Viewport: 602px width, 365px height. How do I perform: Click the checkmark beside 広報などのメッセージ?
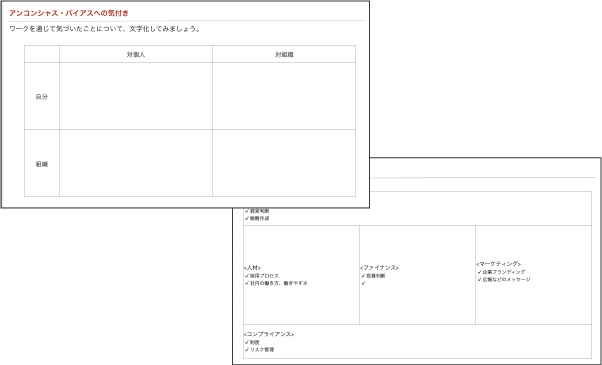point(480,279)
